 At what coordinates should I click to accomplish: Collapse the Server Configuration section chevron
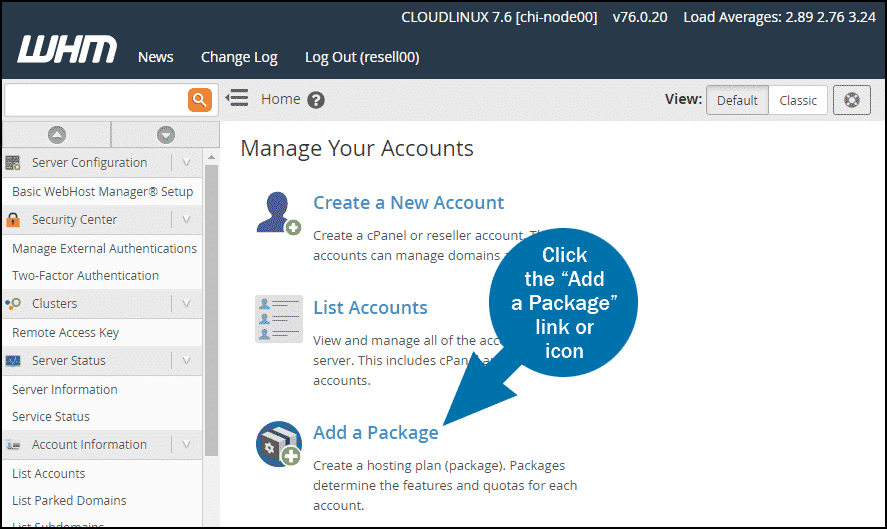pyautogui.click(x=186, y=163)
